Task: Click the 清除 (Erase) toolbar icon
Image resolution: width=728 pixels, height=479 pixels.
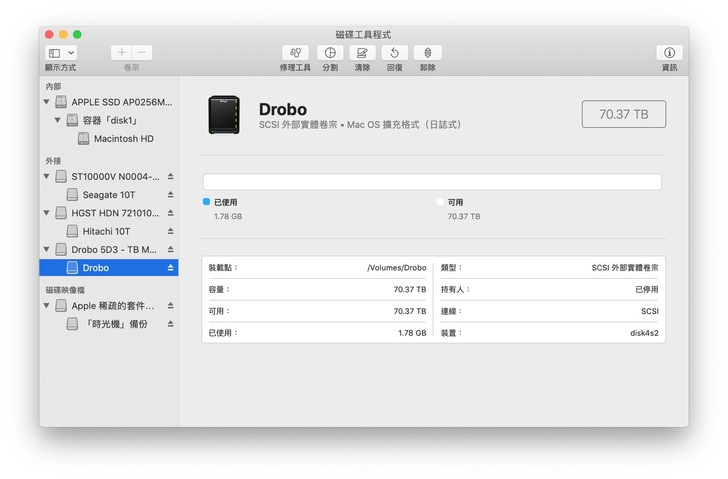Action: click(362, 53)
